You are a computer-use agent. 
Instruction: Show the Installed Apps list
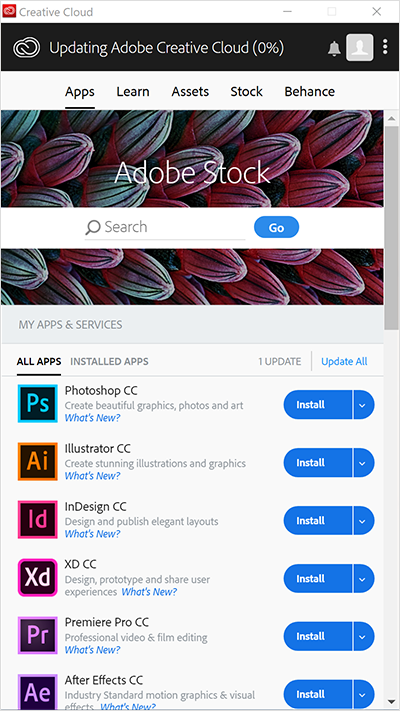click(109, 362)
